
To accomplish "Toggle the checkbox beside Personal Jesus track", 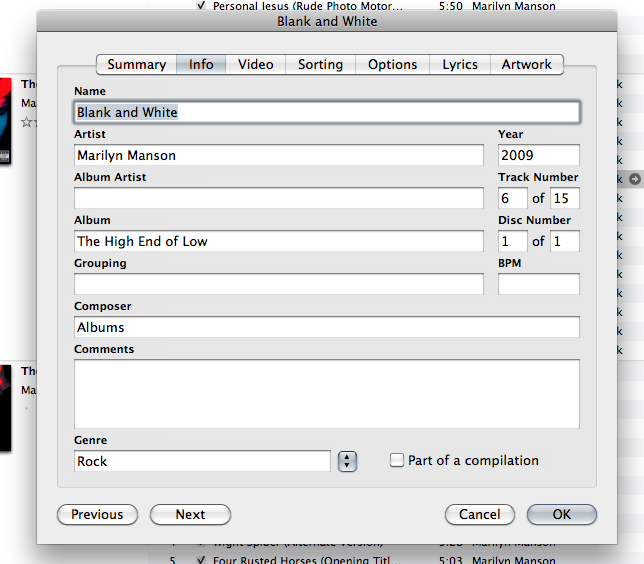I will pos(201,5).
